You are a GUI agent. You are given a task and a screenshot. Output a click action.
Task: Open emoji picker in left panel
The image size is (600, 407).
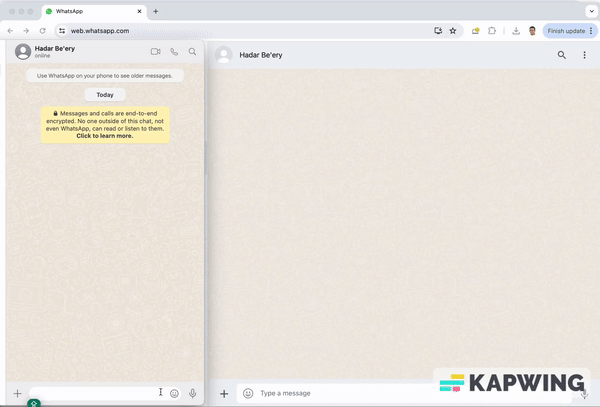pyautogui.click(x=174, y=393)
